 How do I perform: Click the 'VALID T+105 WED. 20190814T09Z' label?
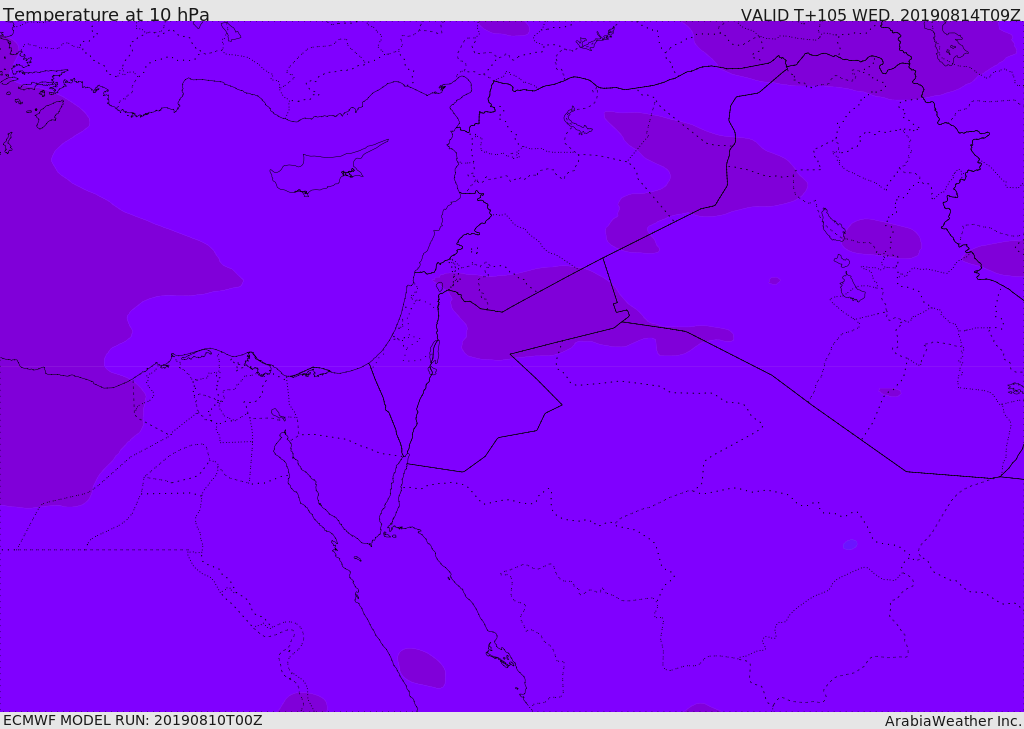tap(880, 14)
